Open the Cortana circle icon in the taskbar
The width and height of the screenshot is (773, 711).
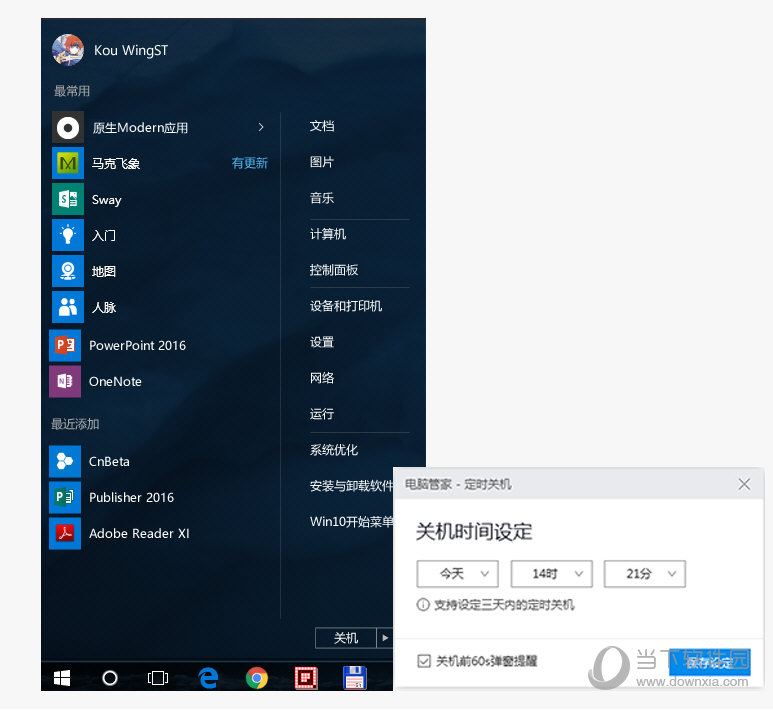[x=109, y=678]
